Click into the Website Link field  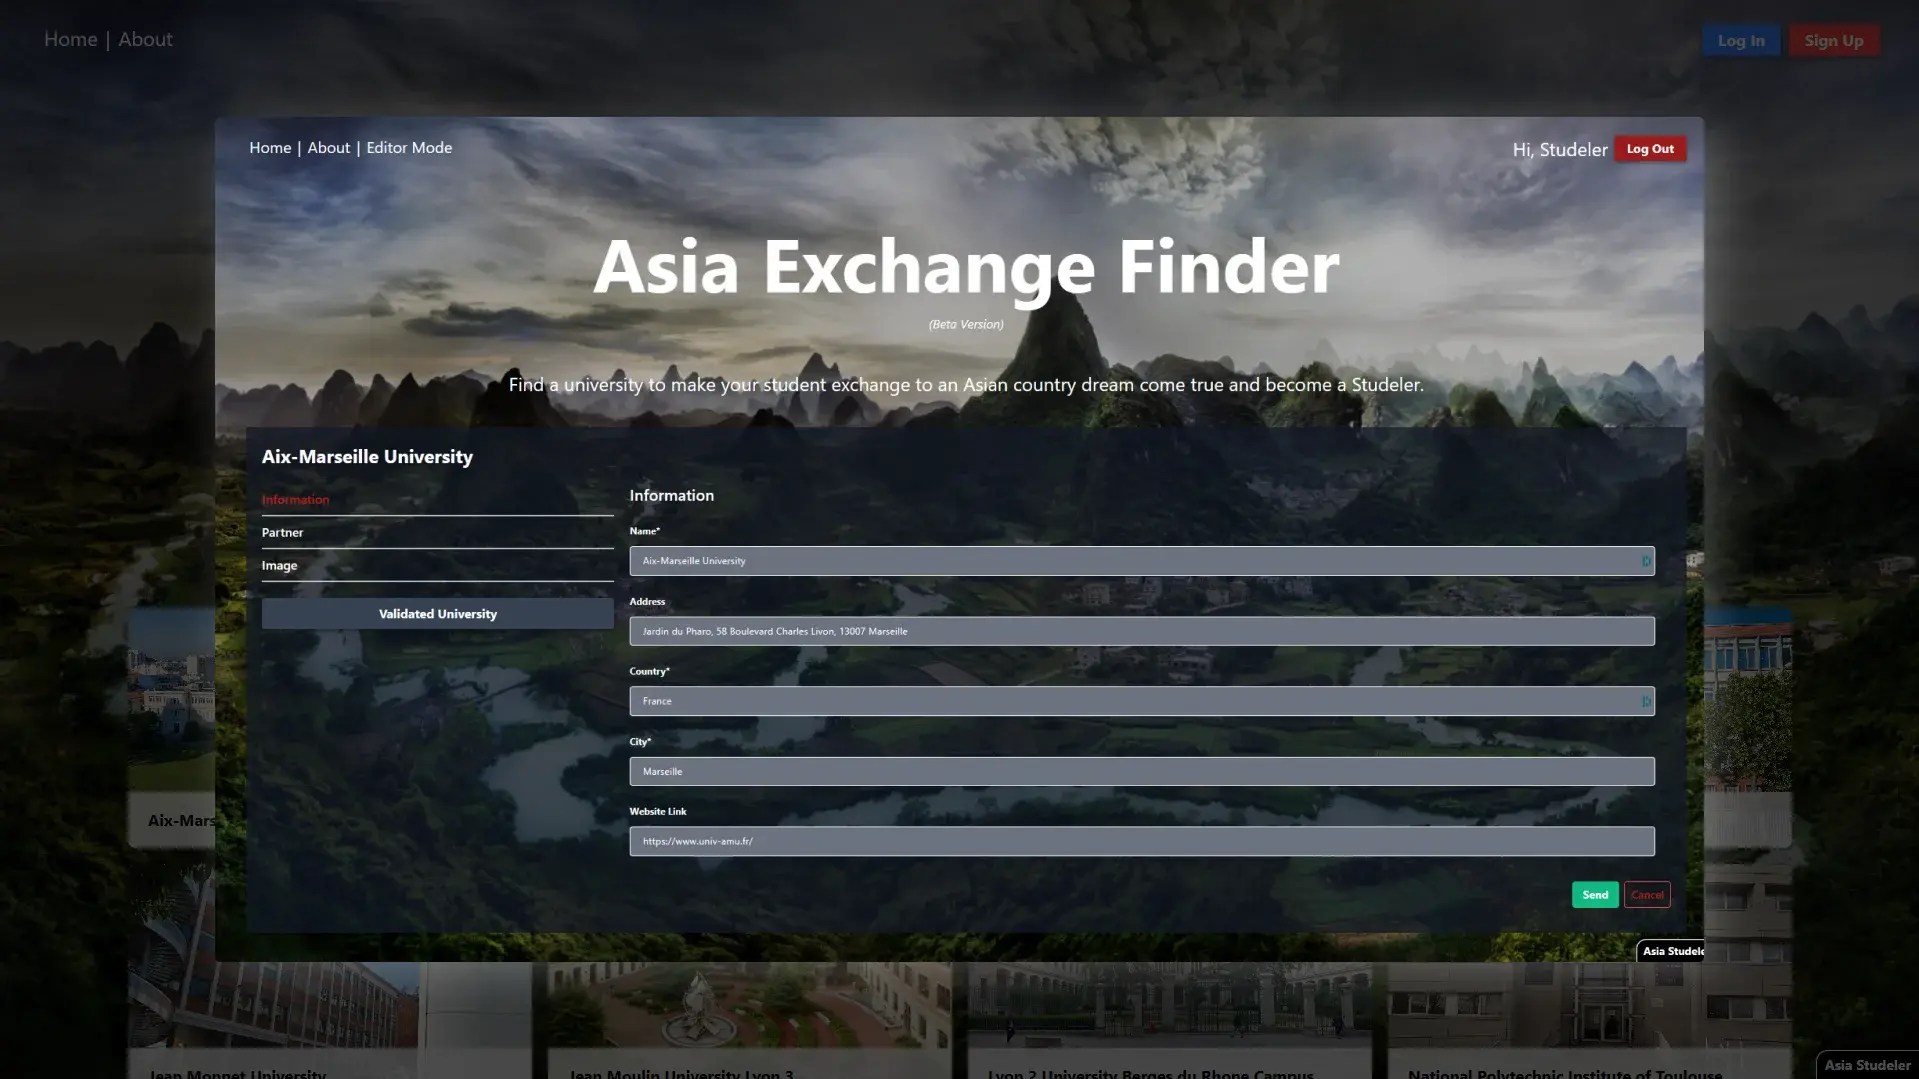pos(1140,841)
